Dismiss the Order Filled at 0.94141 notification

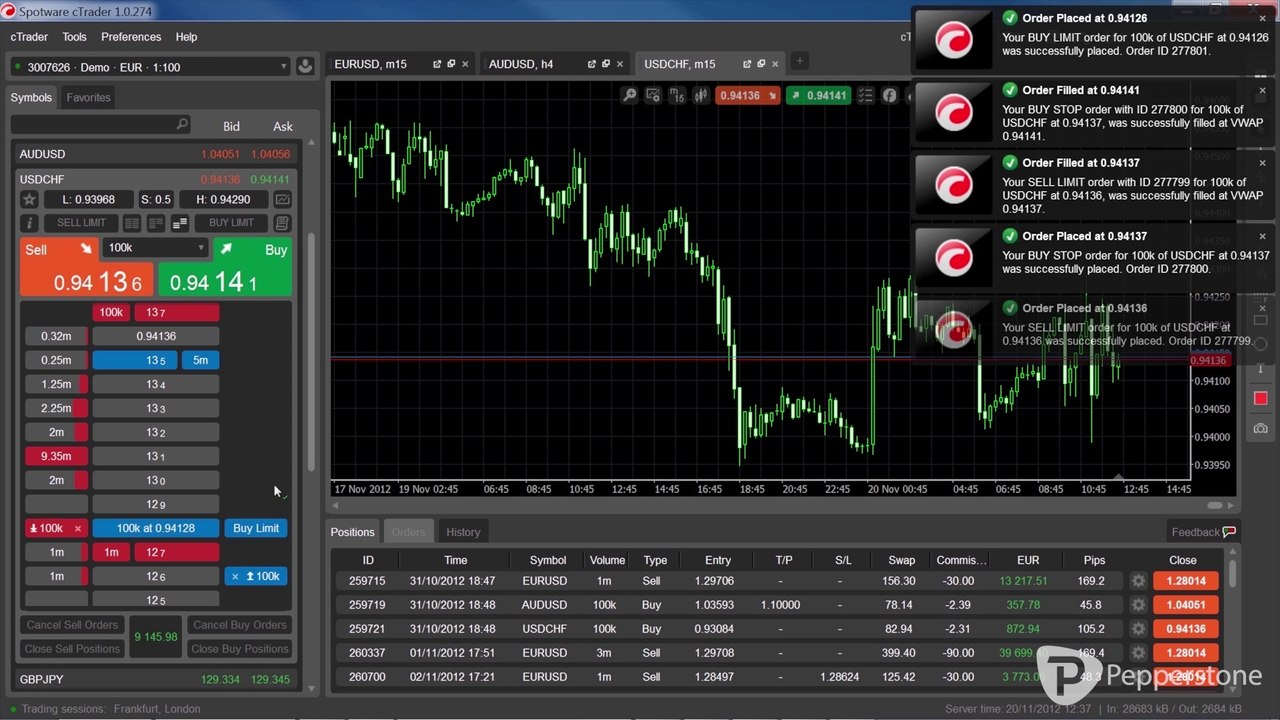click(1262, 90)
